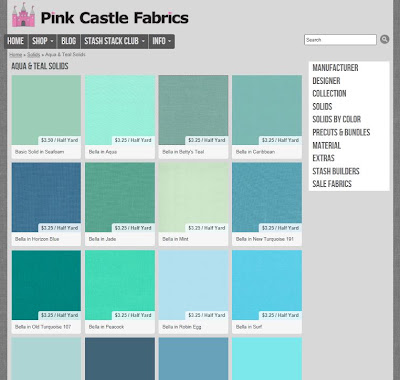Click the $3.25 / Half Yard price on Surf
Screen dimensions: 400x380
click(280, 315)
